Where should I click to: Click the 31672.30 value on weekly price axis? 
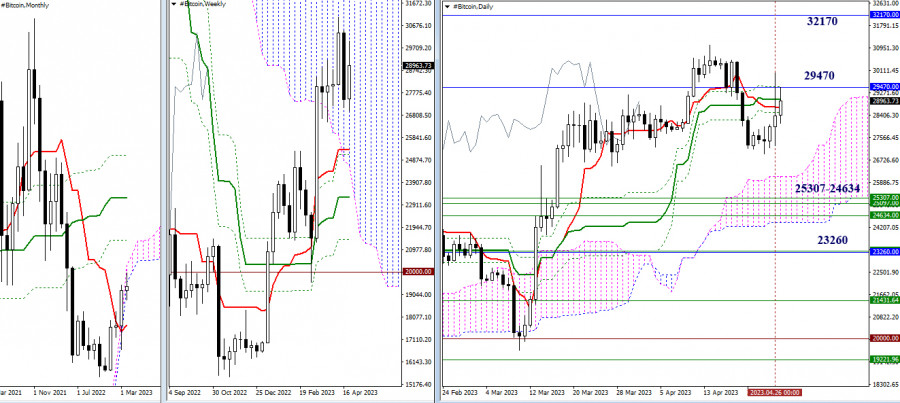(418, 3)
